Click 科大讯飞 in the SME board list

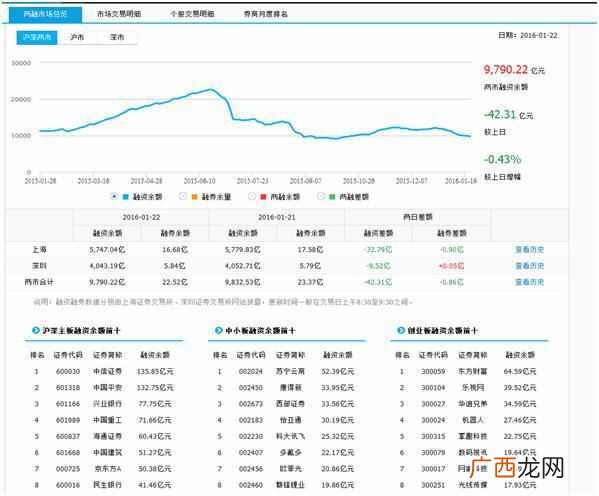tap(290, 436)
